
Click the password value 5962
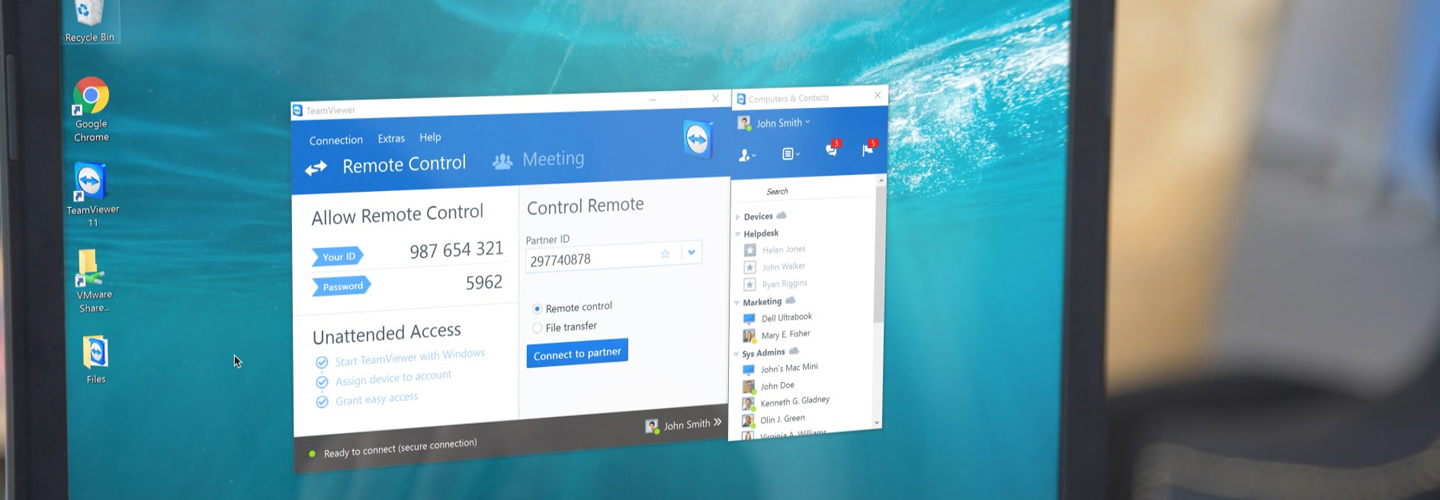coord(484,283)
